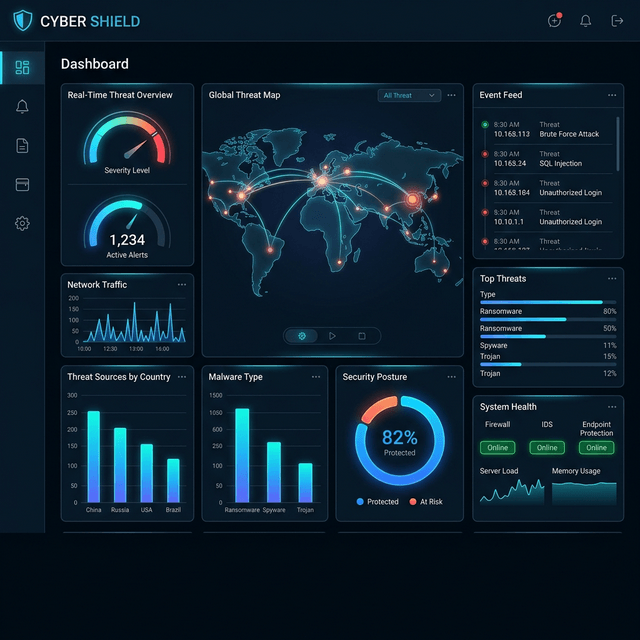Select the Dashboard grid icon in sidebar

click(x=22, y=67)
